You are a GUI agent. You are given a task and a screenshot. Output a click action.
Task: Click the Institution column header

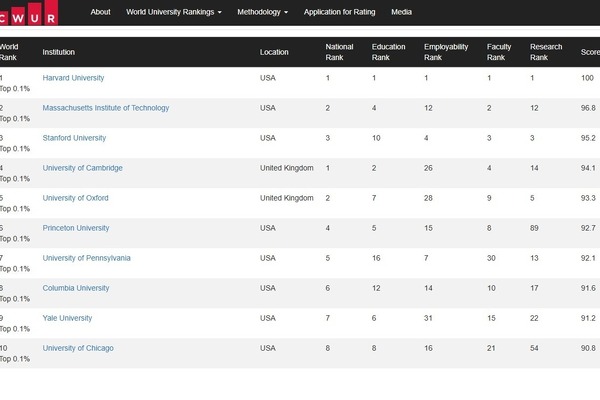click(x=59, y=52)
